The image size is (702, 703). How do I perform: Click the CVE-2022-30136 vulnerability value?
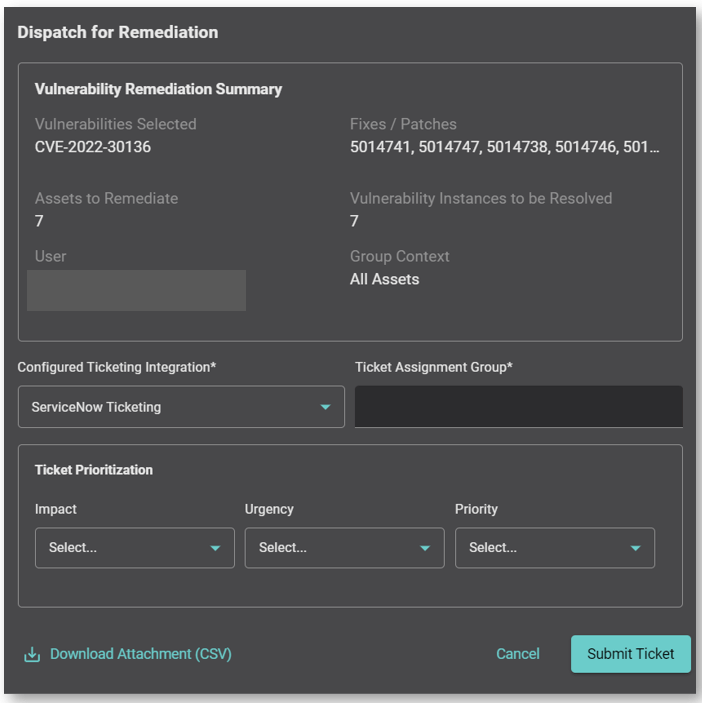click(x=93, y=147)
